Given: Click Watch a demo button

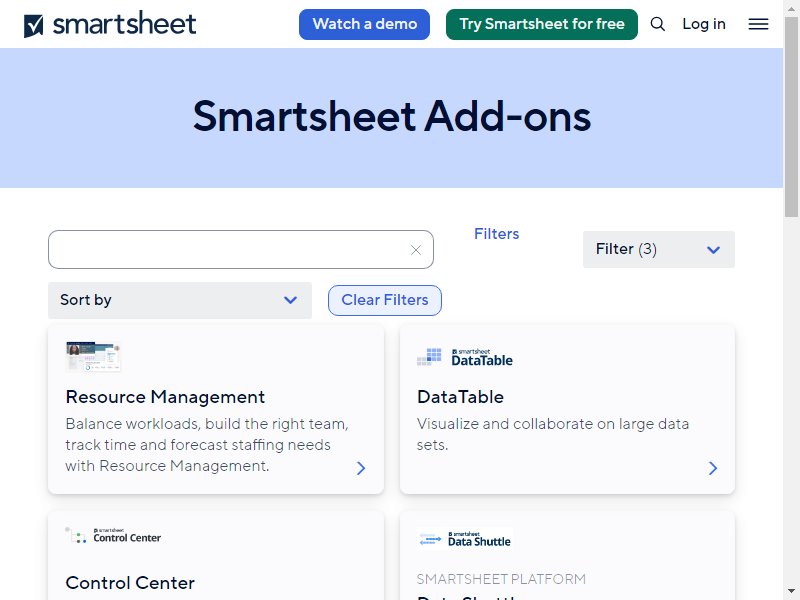Looking at the screenshot, I should click(x=364, y=24).
